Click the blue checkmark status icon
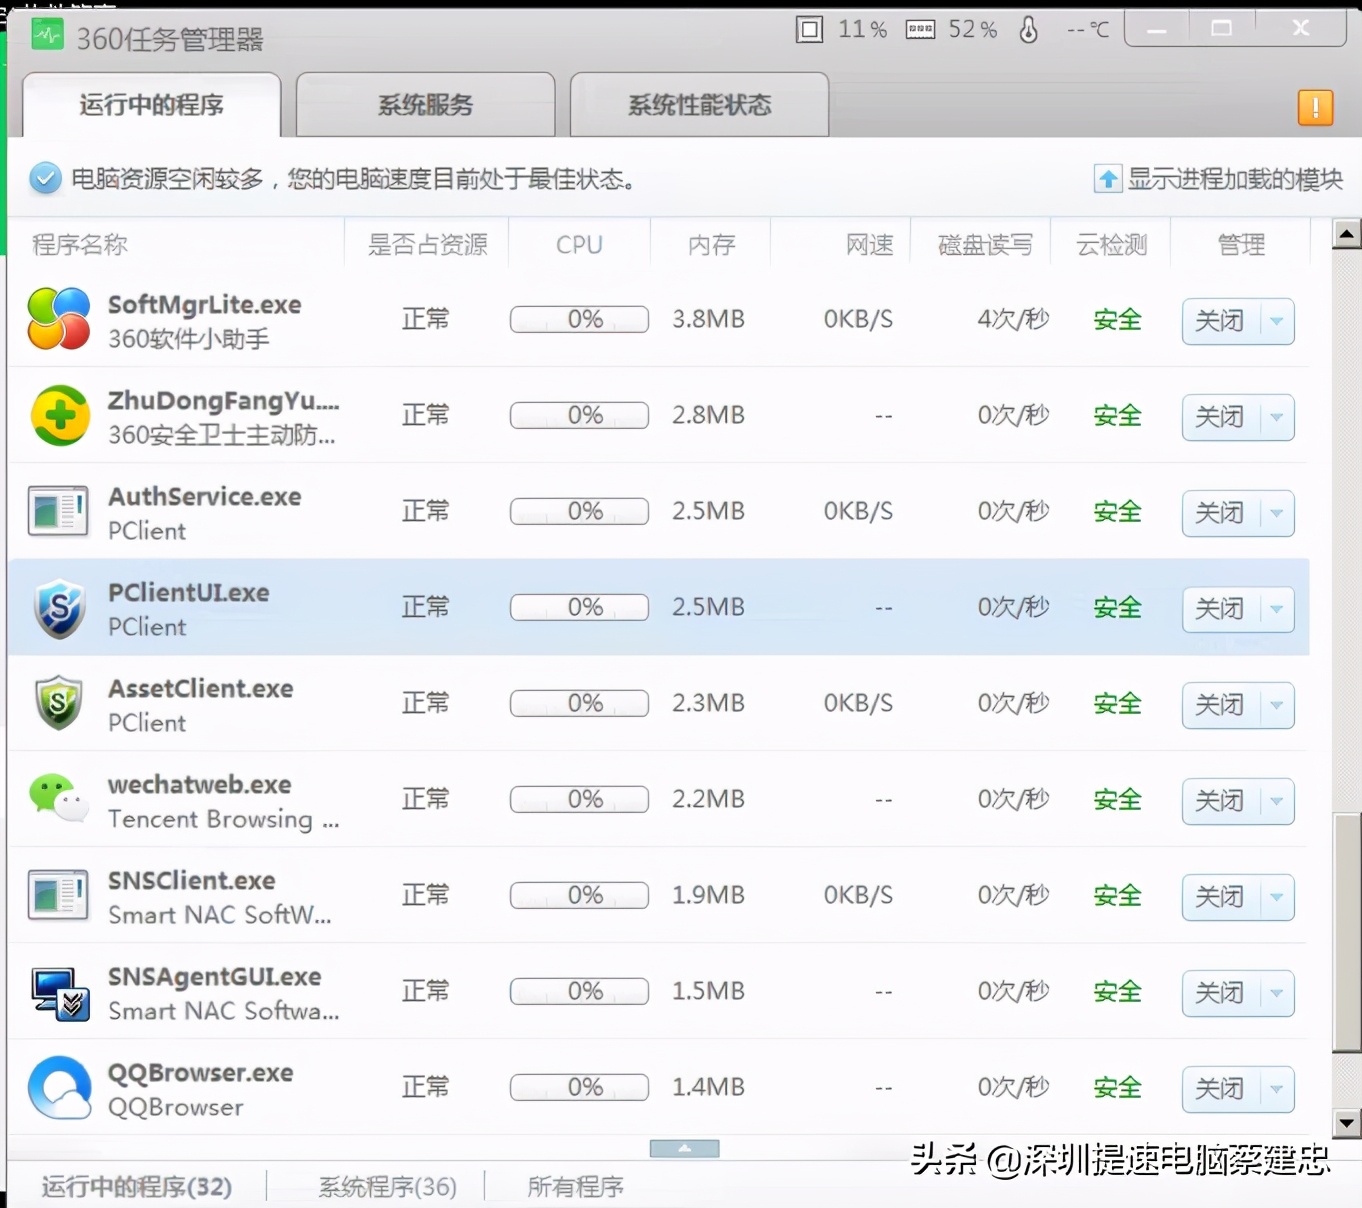 [44, 177]
